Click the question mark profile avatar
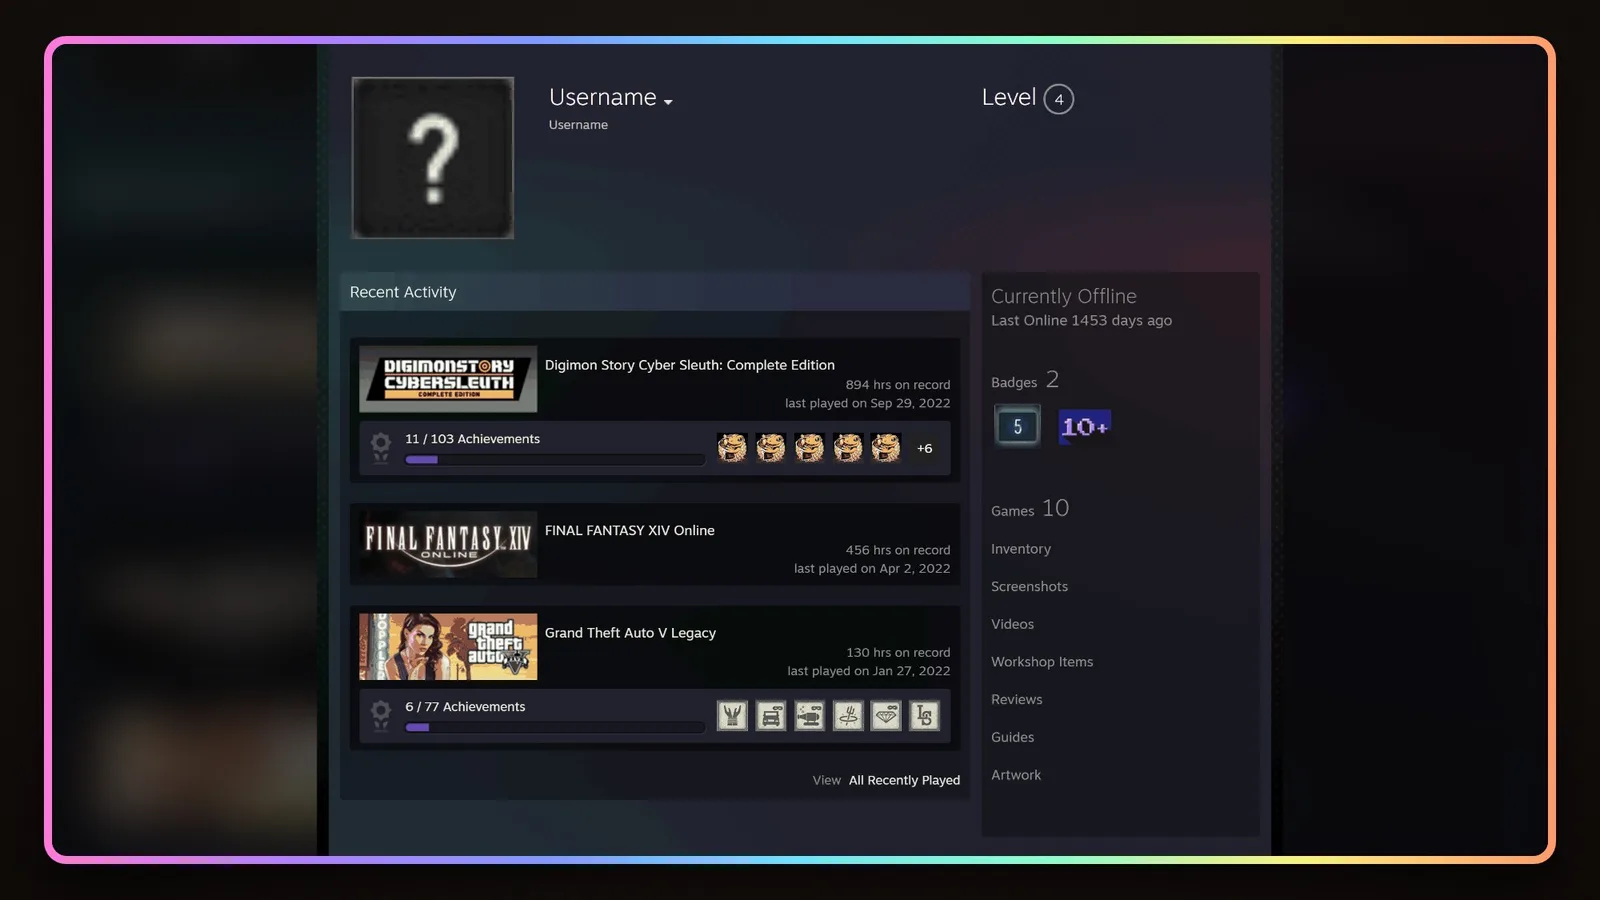The width and height of the screenshot is (1600, 900). (433, 158)
